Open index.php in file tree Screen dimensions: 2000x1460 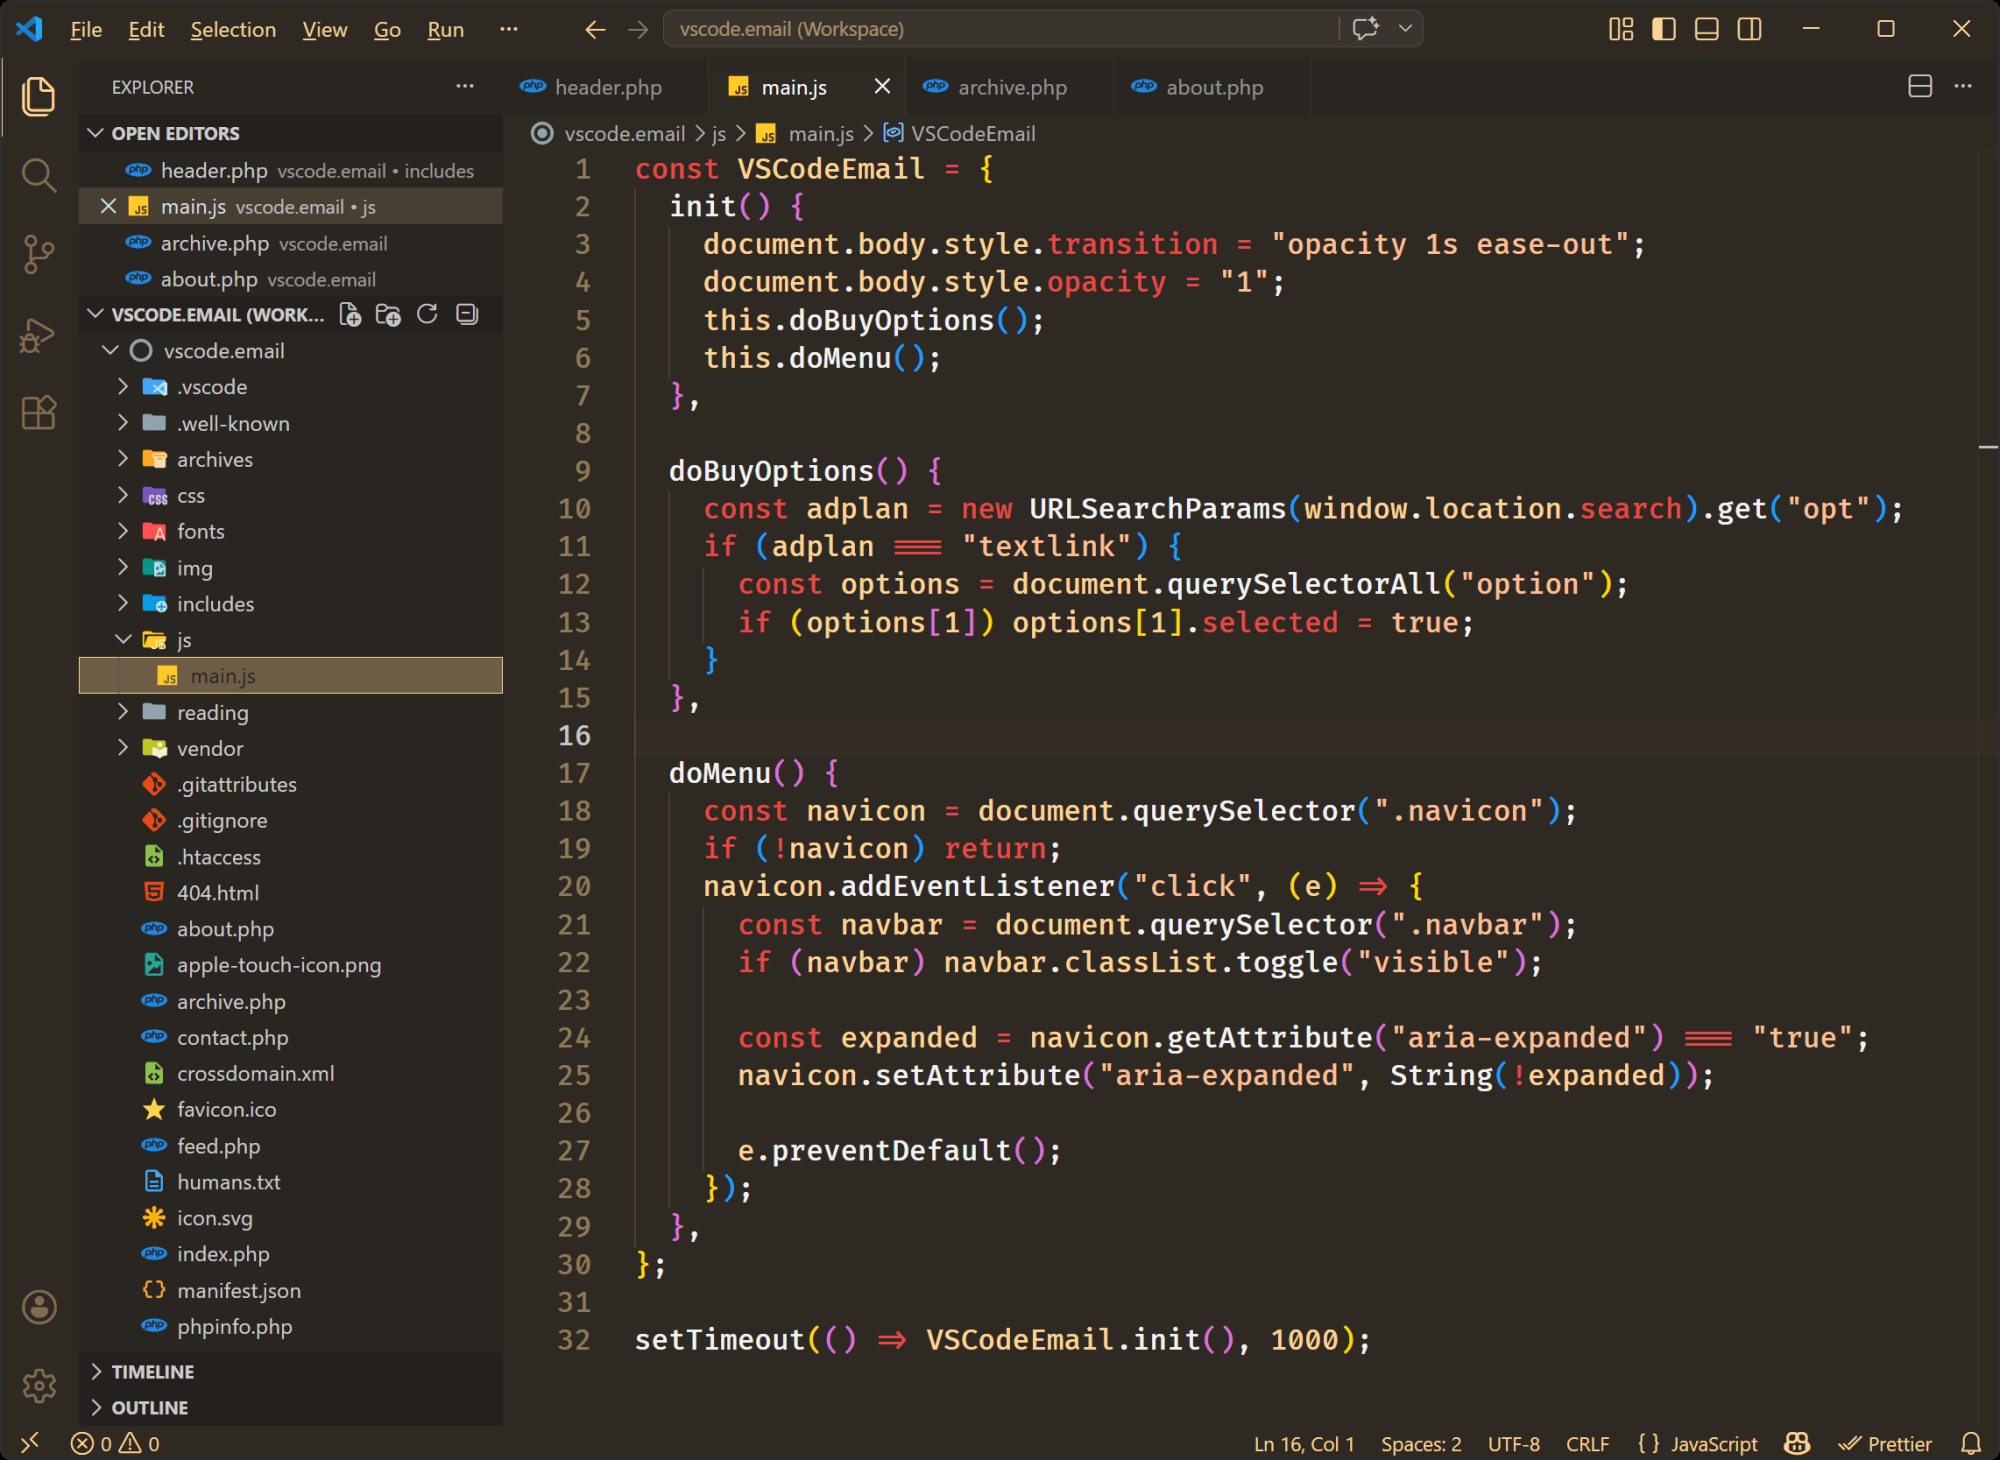290,1254
